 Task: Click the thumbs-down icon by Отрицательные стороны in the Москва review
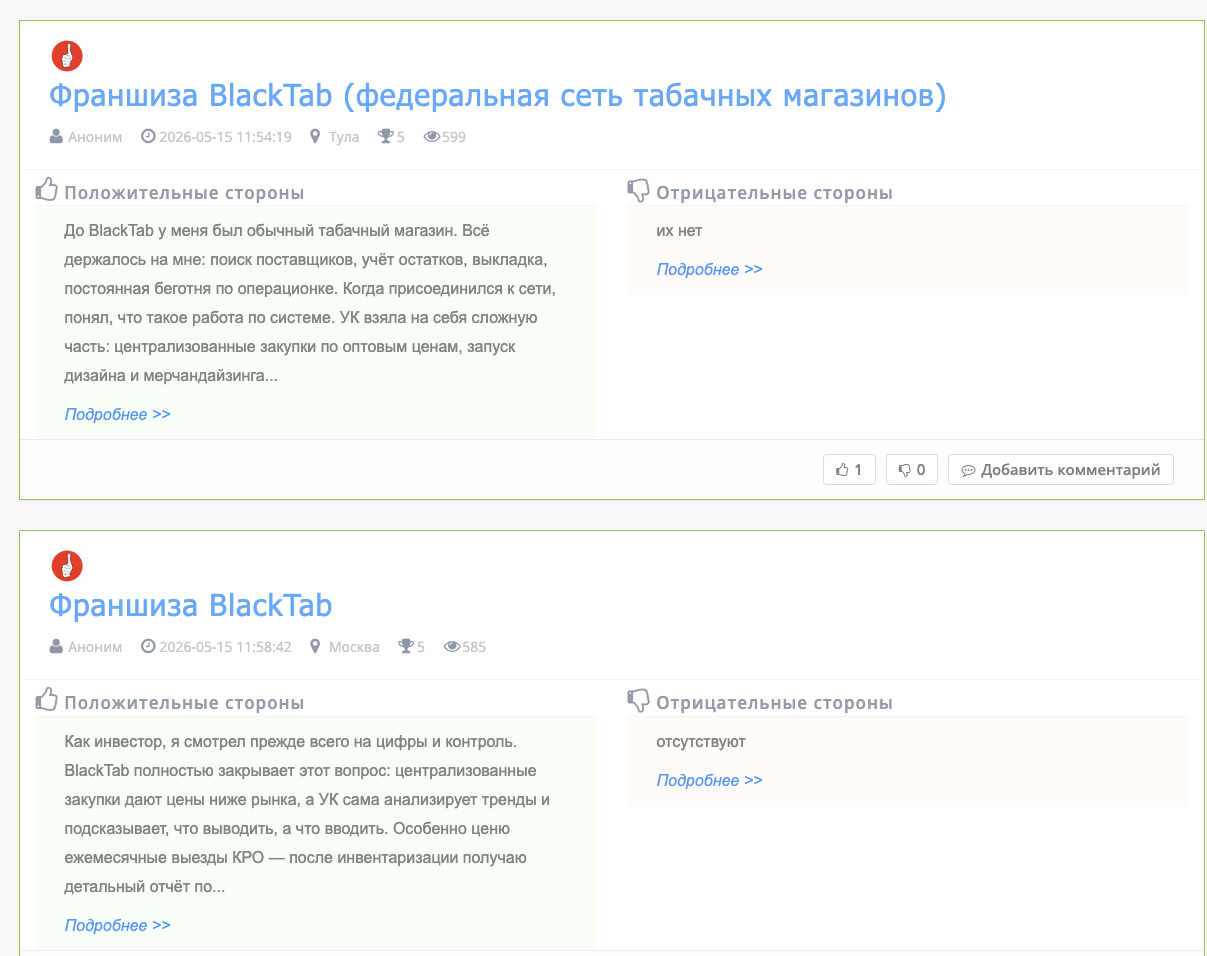click(638, 700)
